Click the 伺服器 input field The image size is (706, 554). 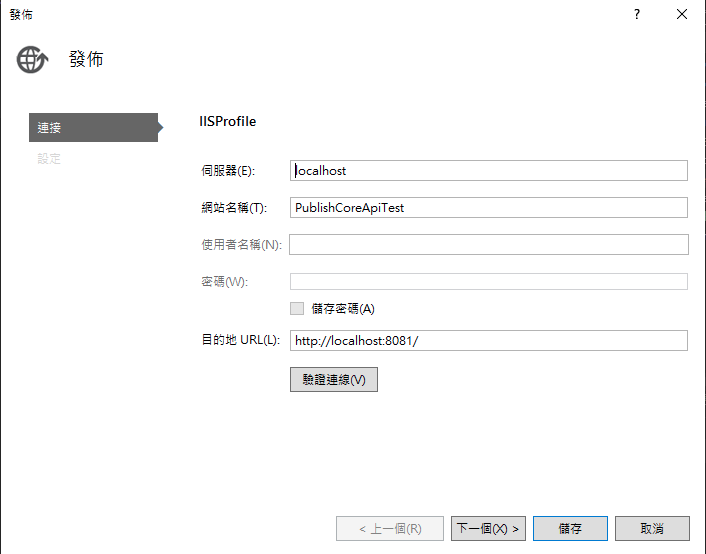(x=489, y=171)
